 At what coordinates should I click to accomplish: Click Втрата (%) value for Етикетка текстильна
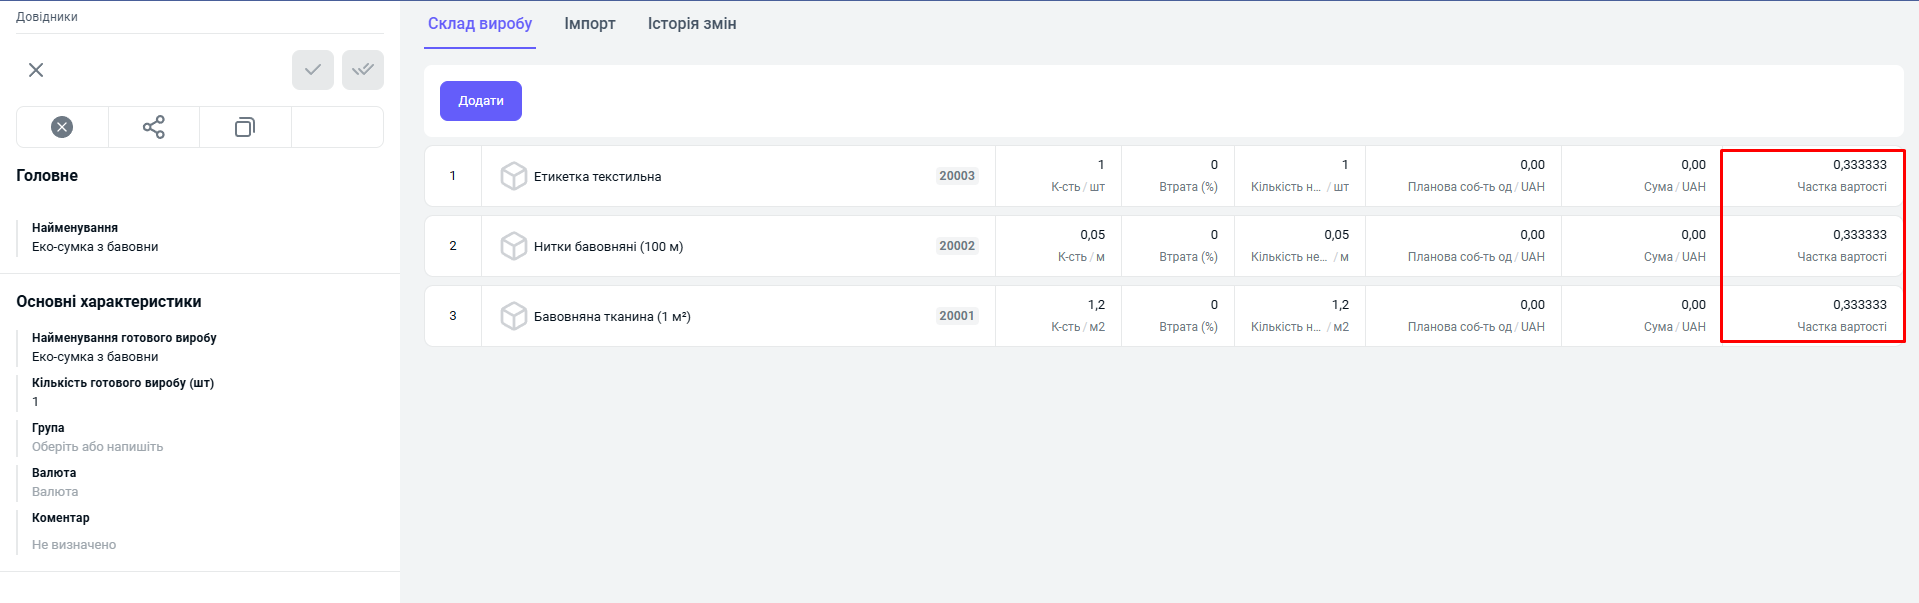pyautogui.click(x=1214, y=165)
